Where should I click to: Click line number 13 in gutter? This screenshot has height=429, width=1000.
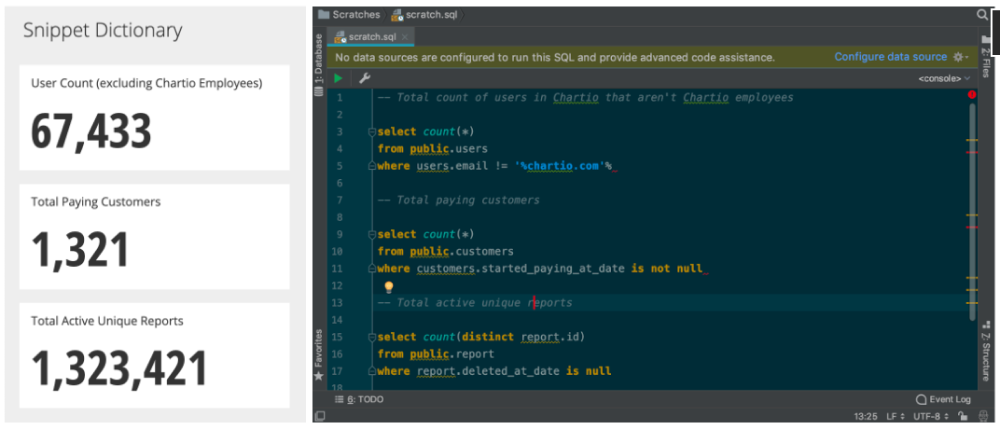coord(338,302)
